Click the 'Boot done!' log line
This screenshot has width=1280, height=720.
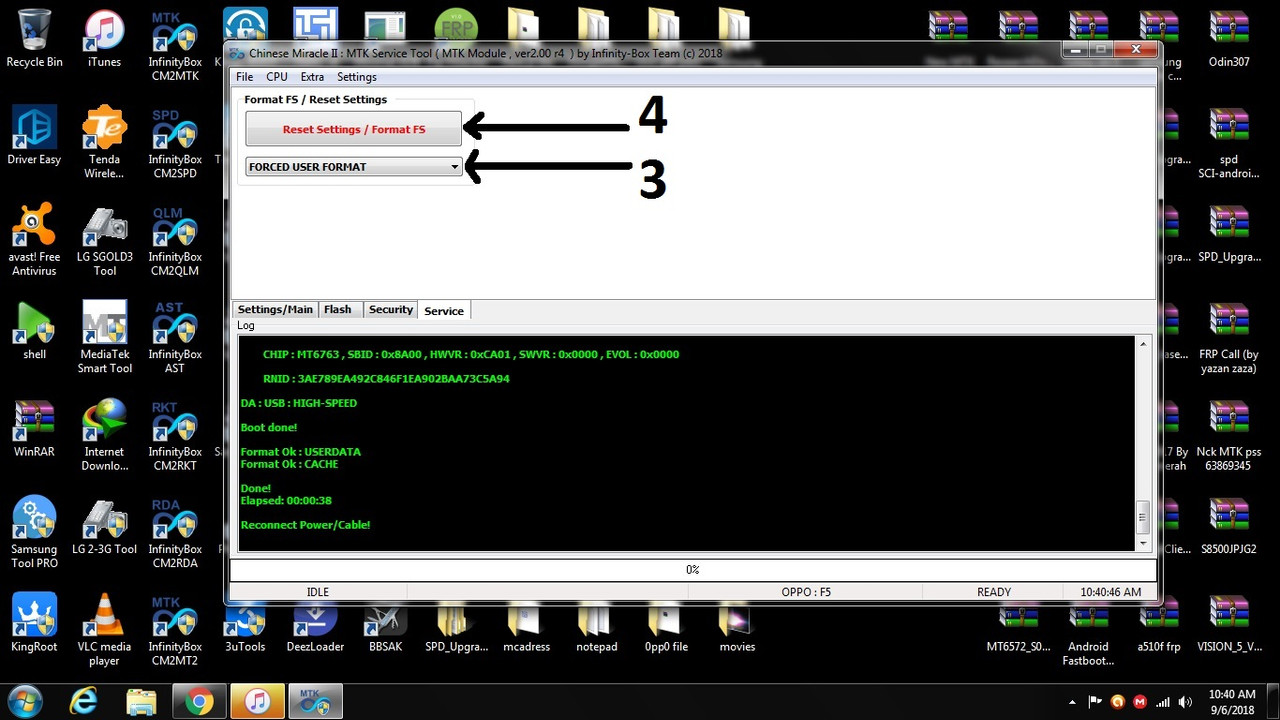point(269,427)
